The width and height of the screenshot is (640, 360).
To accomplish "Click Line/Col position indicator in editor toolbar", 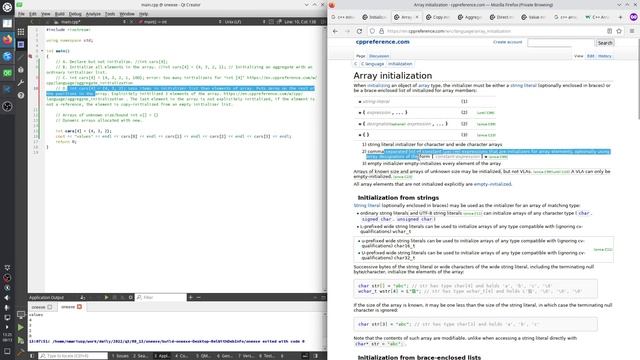I will [x=300, y=22].
